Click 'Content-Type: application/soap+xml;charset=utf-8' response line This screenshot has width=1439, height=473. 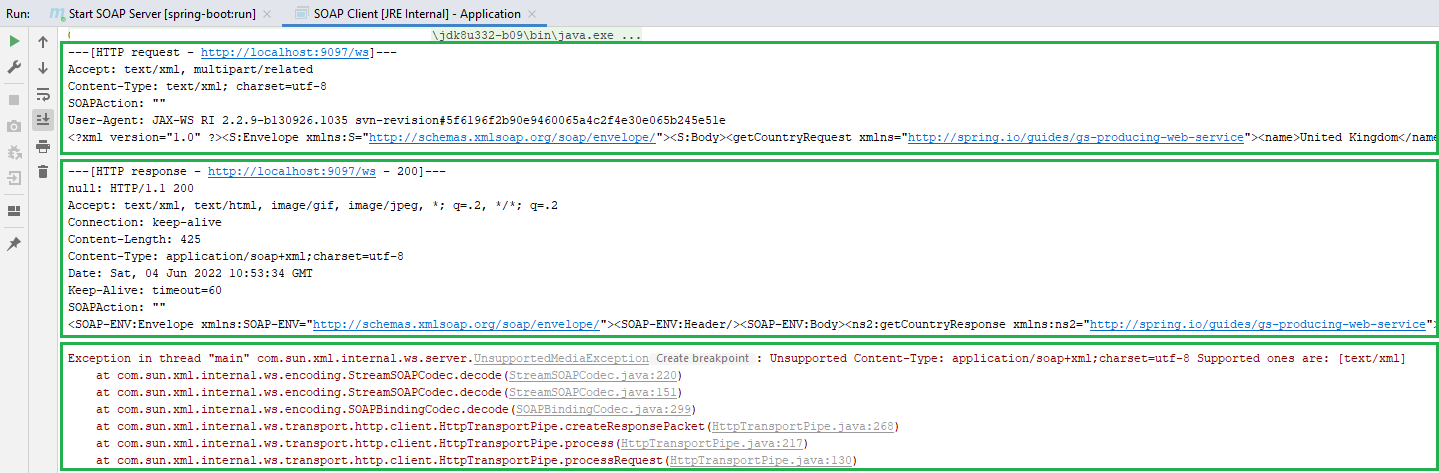tap(236, 256)
